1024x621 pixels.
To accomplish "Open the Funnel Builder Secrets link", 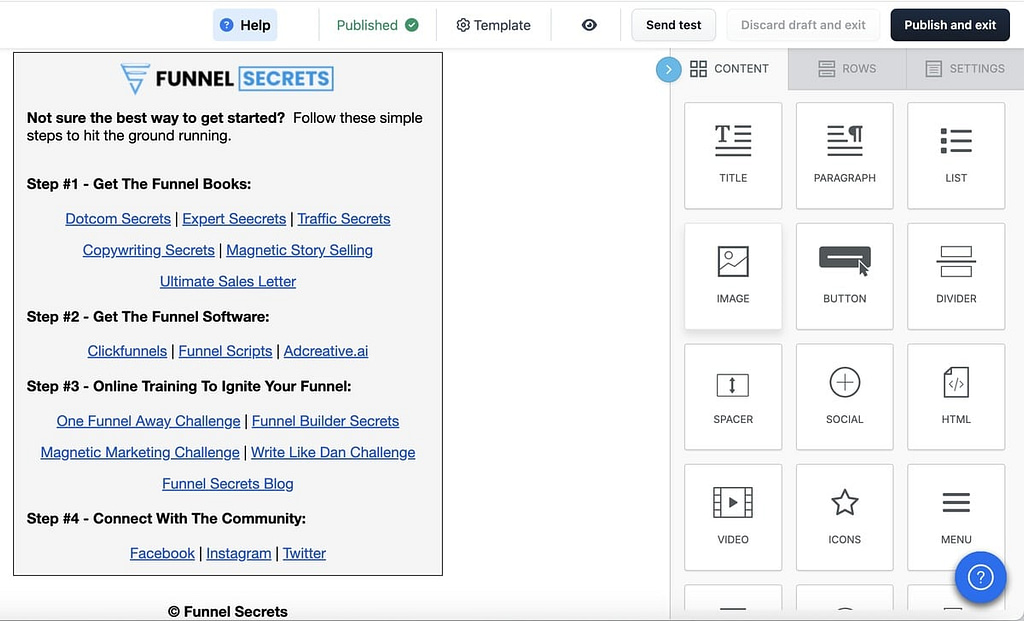I will point(325,421).
